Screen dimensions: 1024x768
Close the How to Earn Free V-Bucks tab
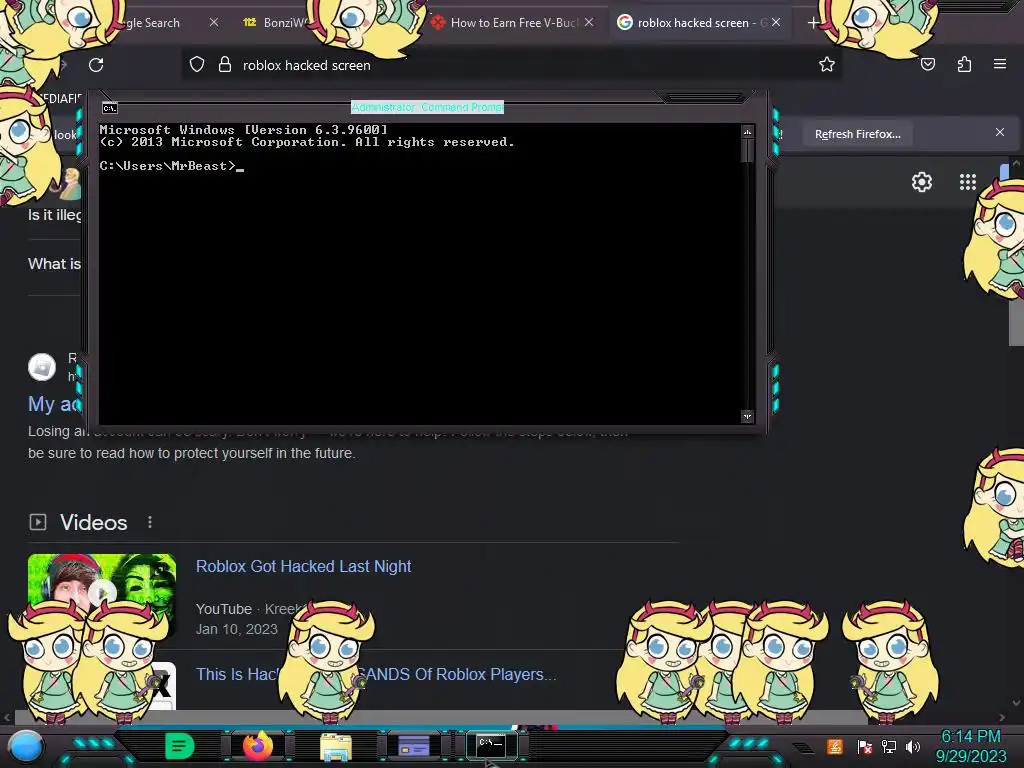(x=589, y=22)
